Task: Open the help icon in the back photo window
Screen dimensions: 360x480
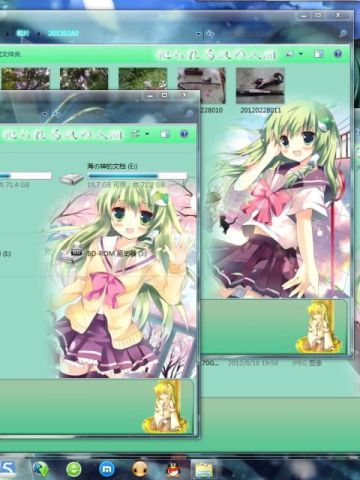Action: pos(337,54)
